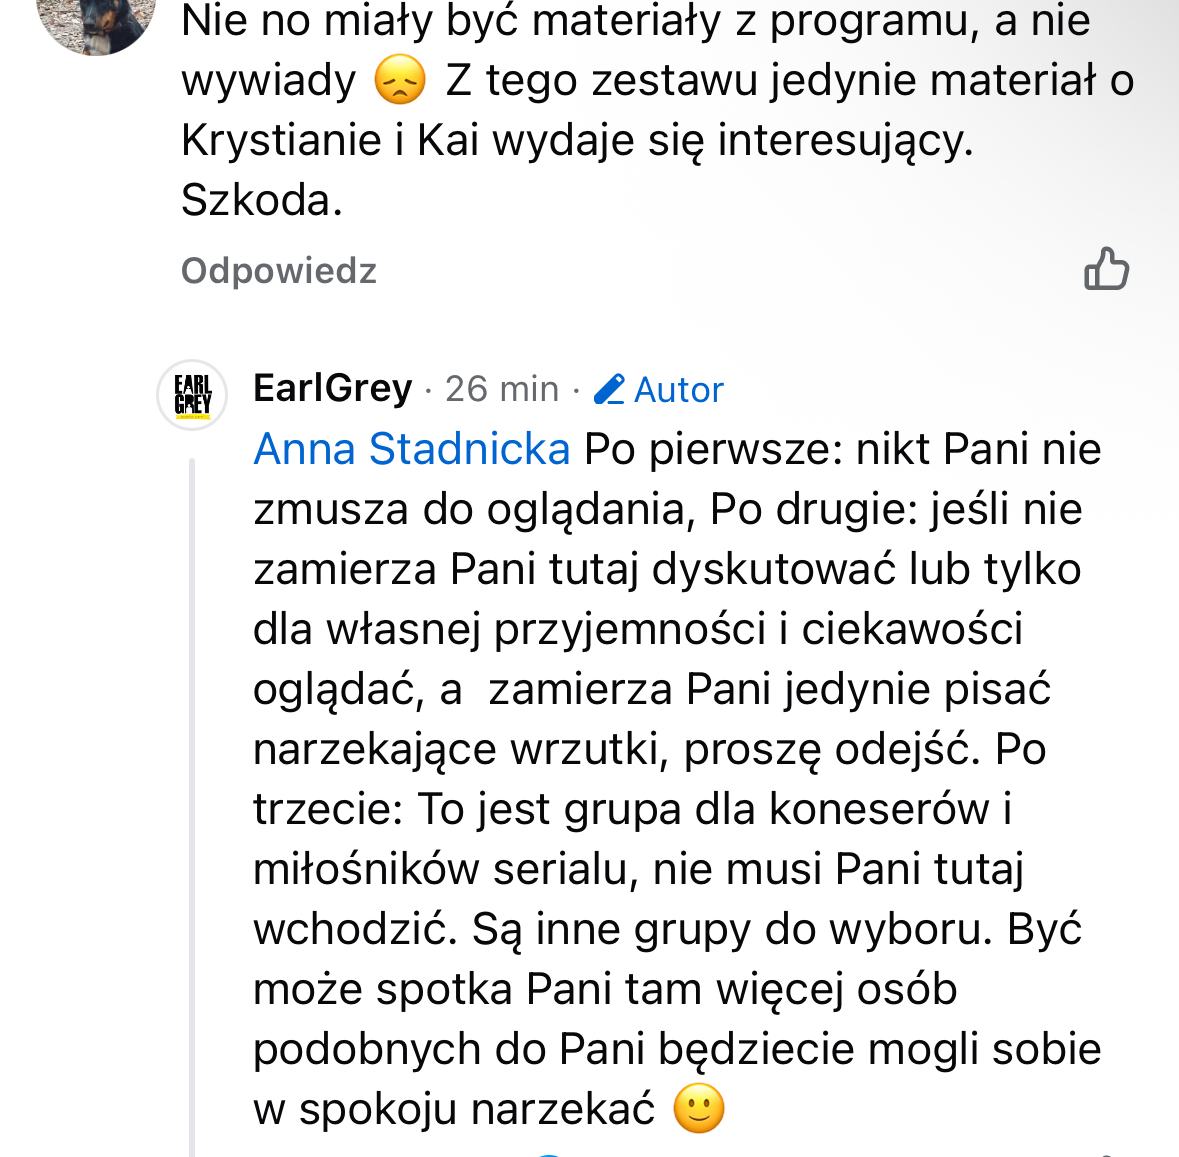Click the smiling emoji ending the reply
This screenshot has width=1179, height=1157.
coord(699,1108)
